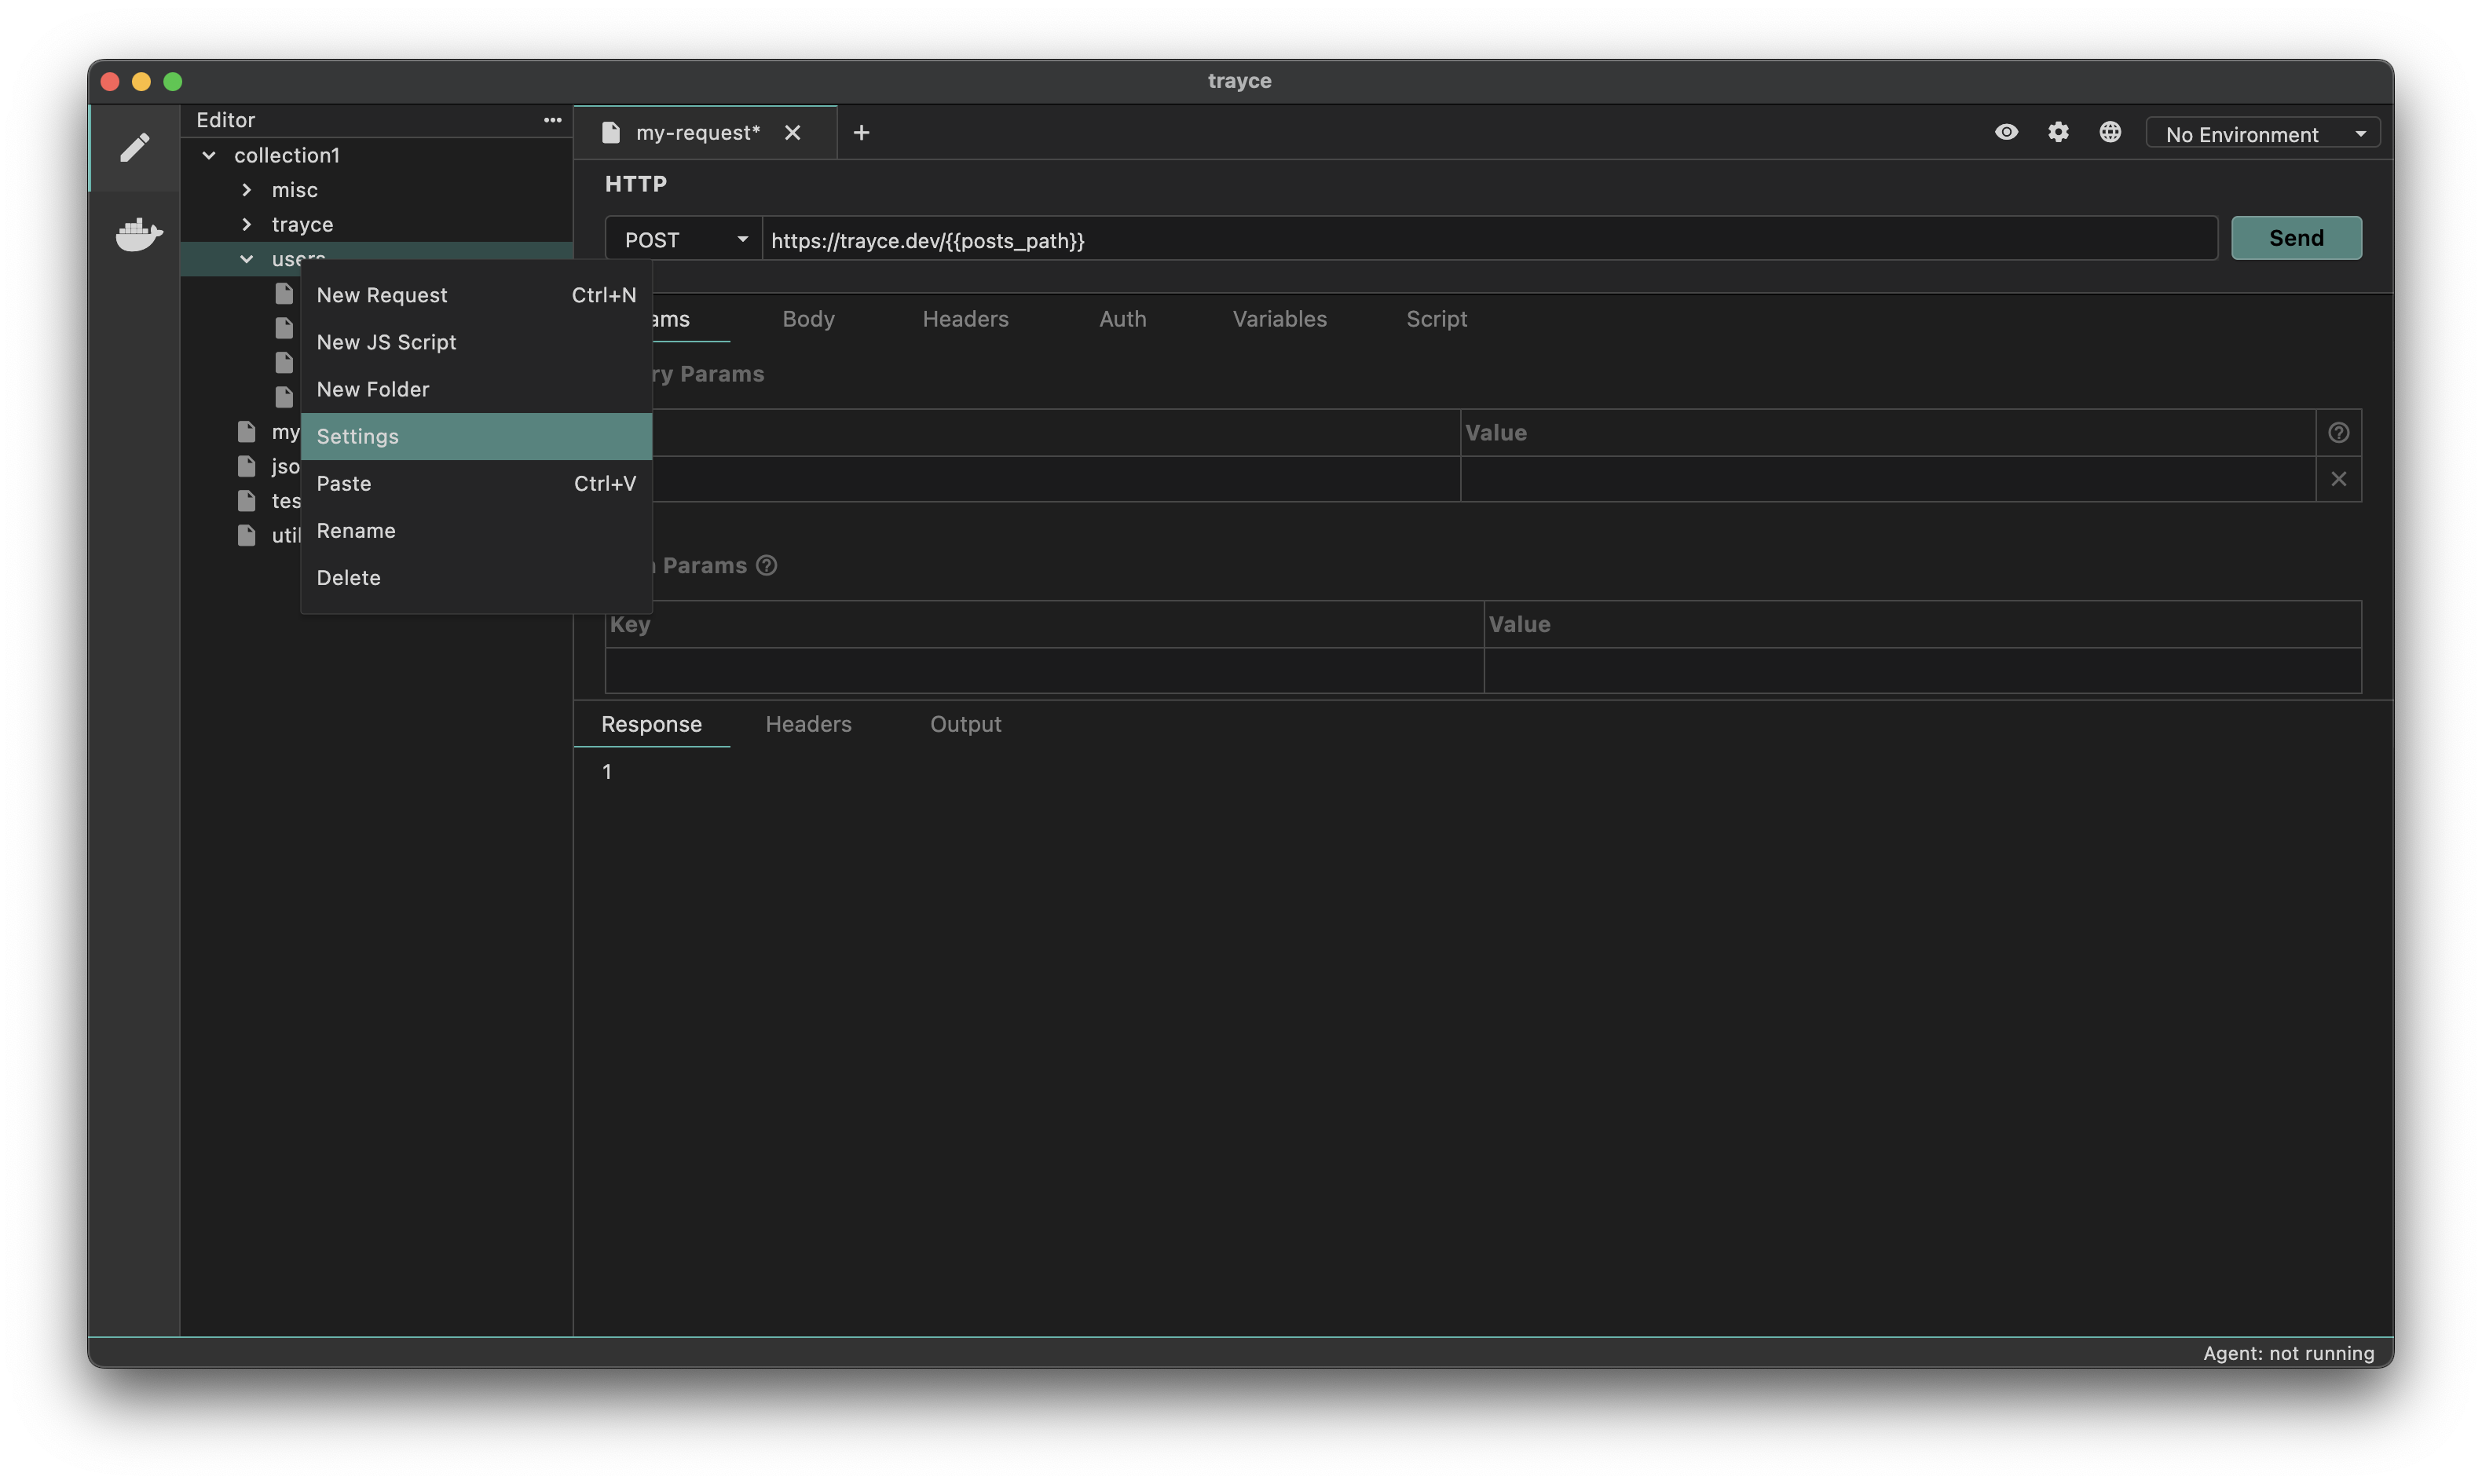This screenshot has width=2482, height=1484.
Task: Open the Editor panel three-dots menu
Action: pyautogui.click(x=552, y=120)
